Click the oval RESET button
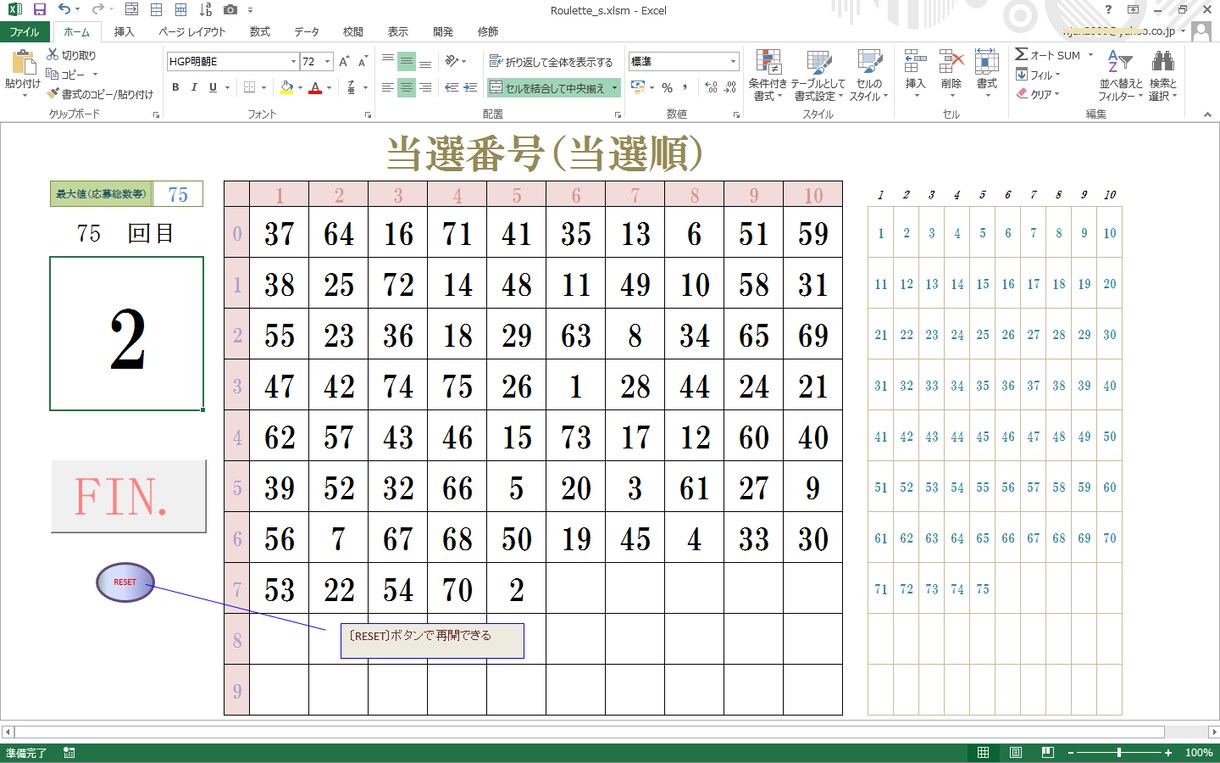Screen dimensions: 1220x763 tap(125, 582)
